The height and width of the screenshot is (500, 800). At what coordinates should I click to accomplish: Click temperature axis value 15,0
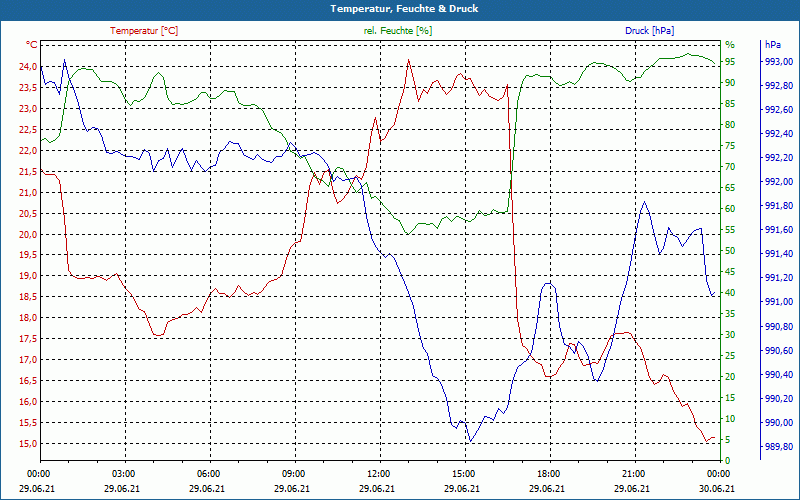[28, 443]
